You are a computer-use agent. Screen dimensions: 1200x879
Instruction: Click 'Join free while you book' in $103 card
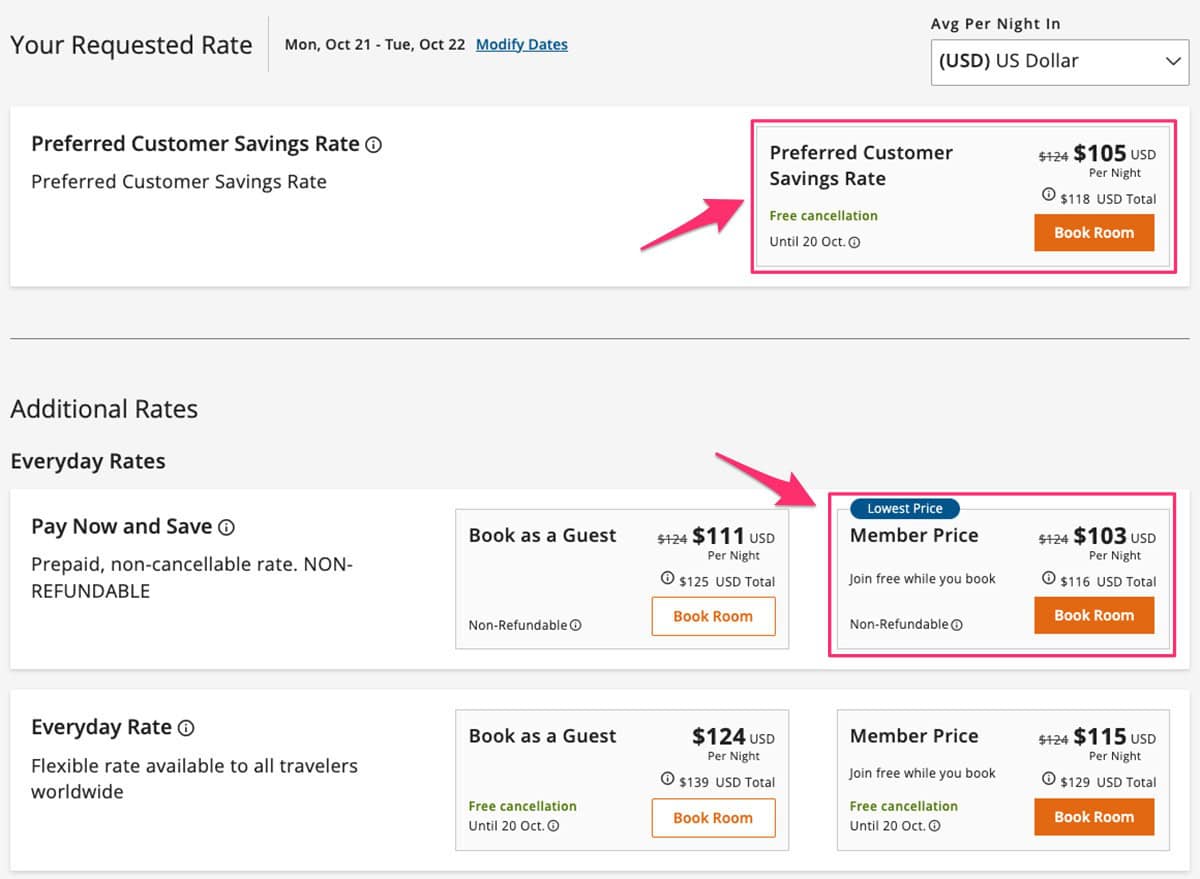coord(923,579)
